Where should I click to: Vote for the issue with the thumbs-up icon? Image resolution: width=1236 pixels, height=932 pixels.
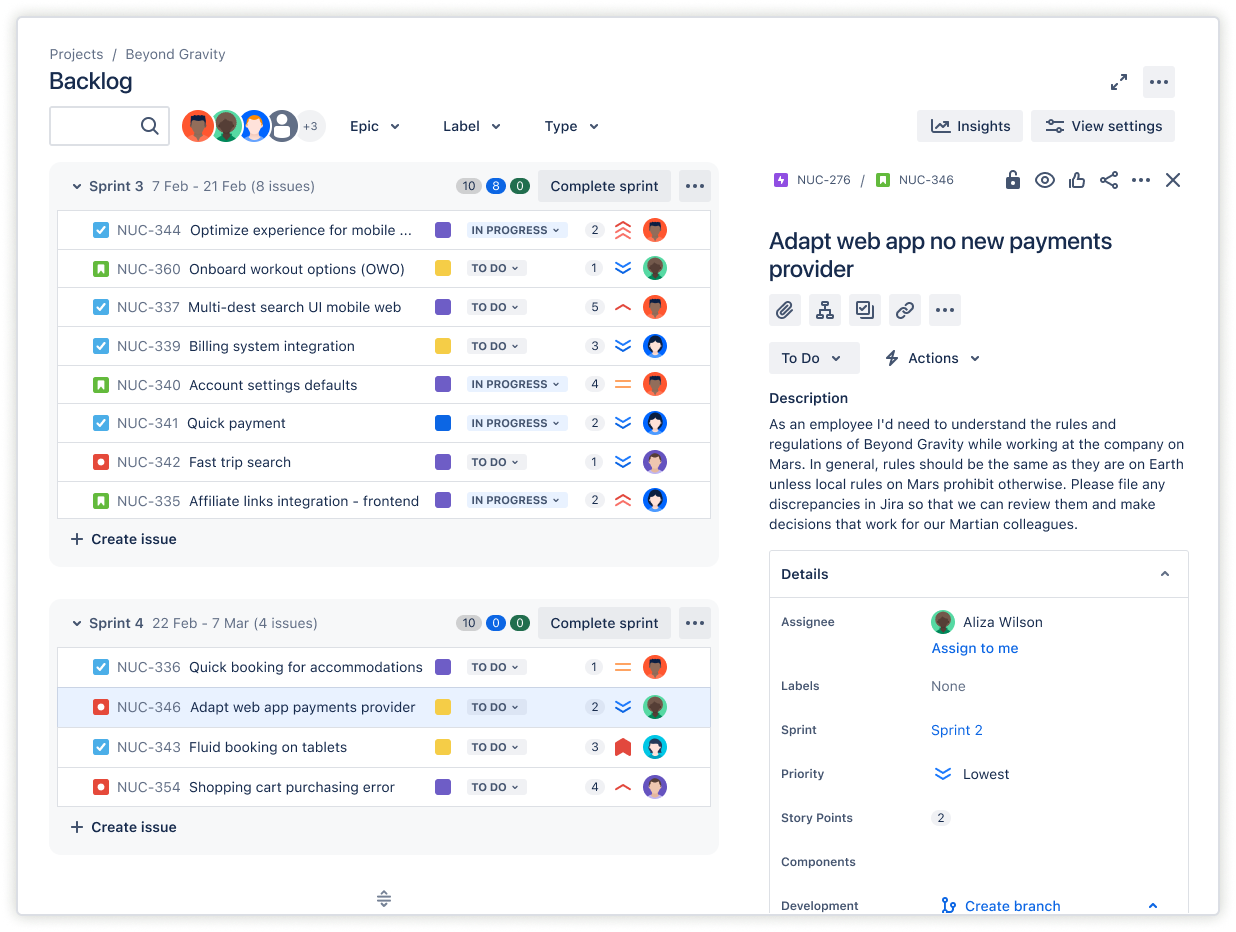coord(1077,180)
